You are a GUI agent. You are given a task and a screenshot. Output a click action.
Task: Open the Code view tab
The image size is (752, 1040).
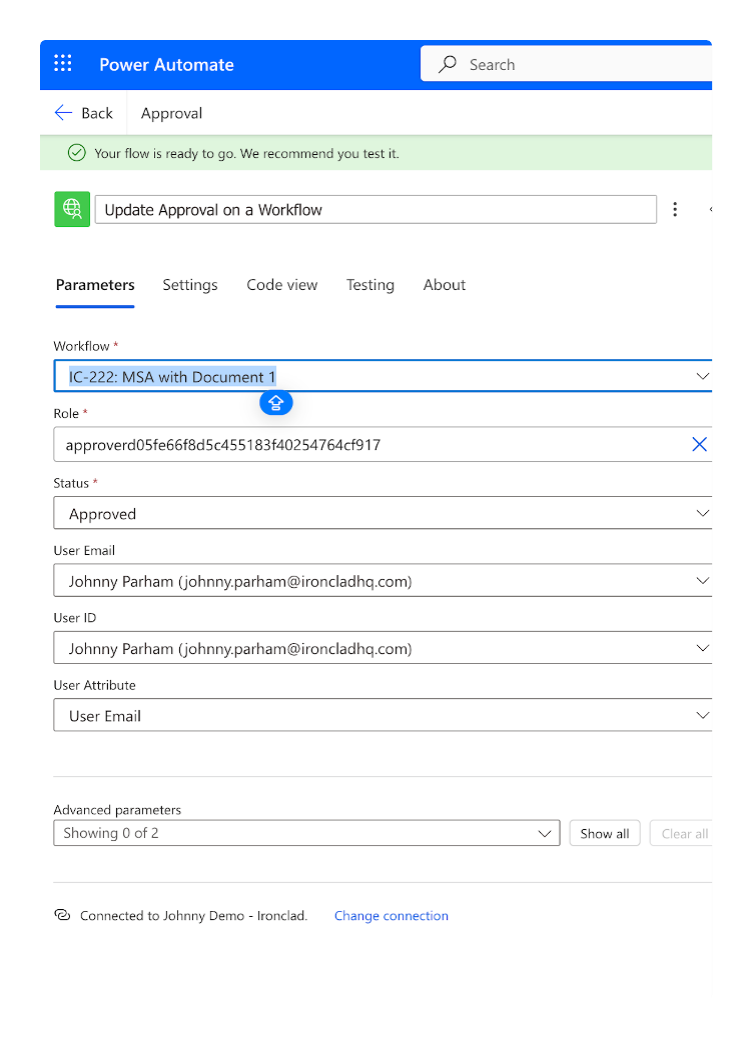pyautogui.click(x=282, y=285)
